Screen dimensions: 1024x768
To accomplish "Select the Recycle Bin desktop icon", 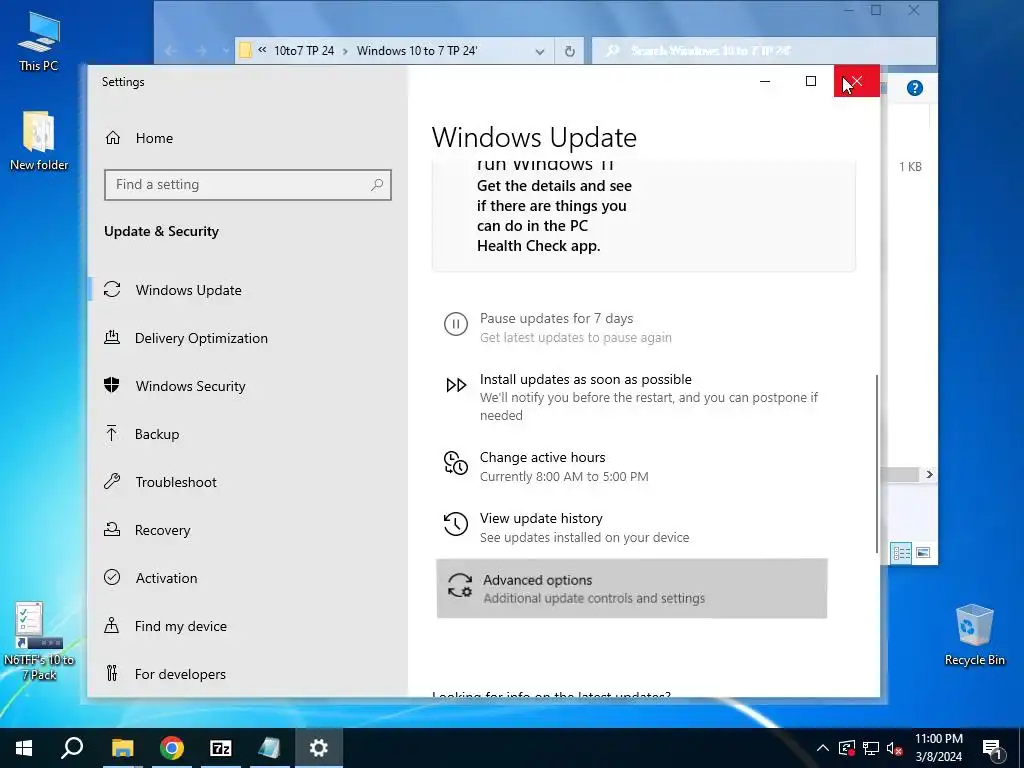I will (x=974, y=635).
